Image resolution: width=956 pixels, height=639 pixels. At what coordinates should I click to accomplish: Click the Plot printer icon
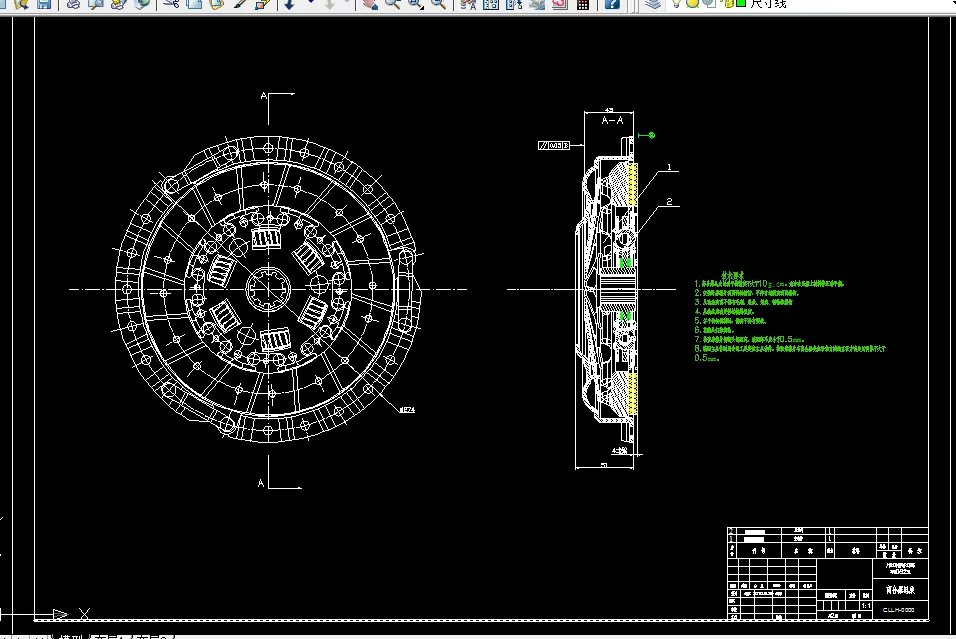point(73,4)
